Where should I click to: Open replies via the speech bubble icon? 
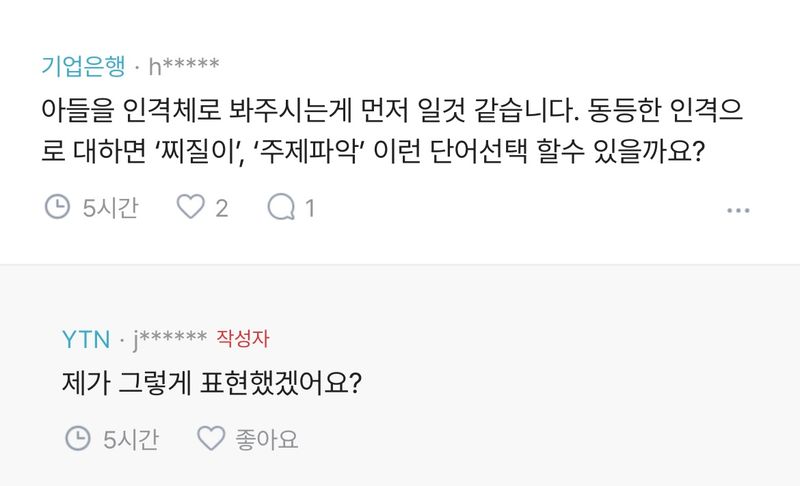point(281,207)
